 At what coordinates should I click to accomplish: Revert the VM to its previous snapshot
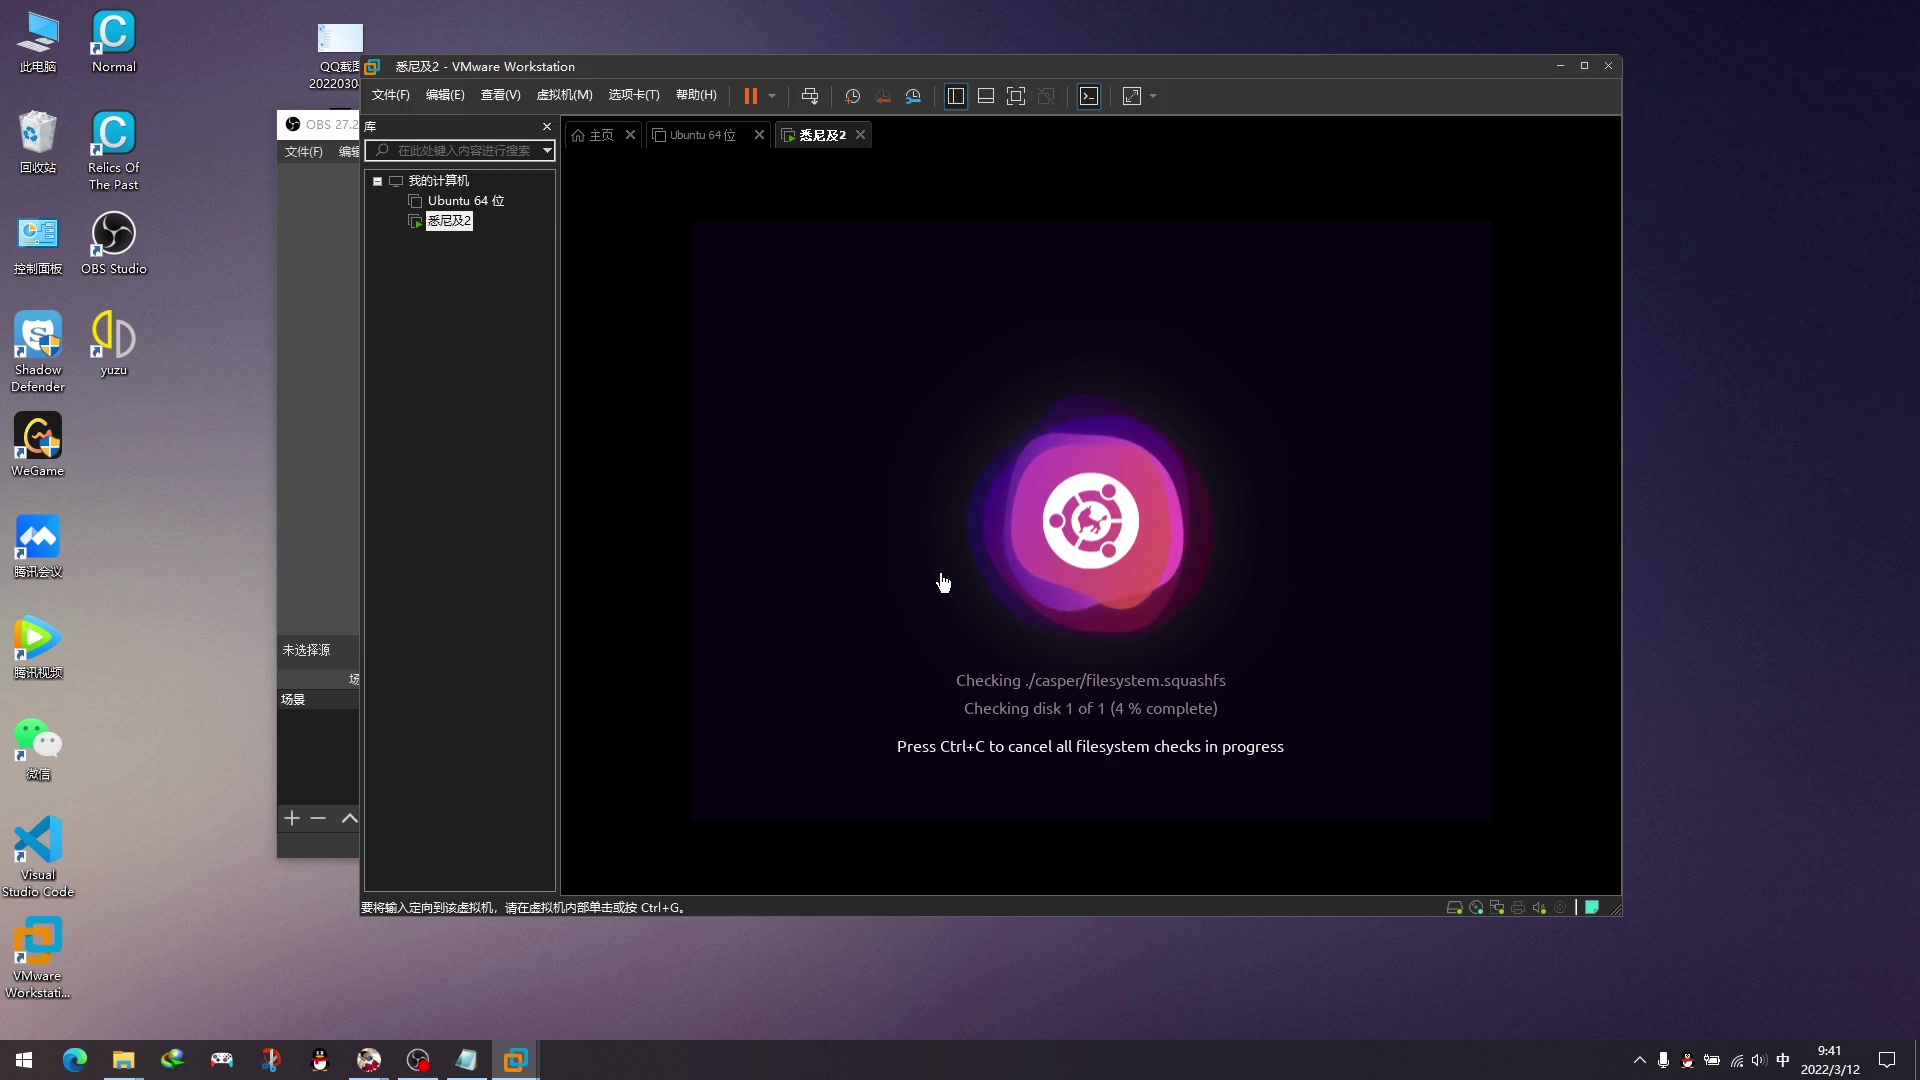point(883,96)
